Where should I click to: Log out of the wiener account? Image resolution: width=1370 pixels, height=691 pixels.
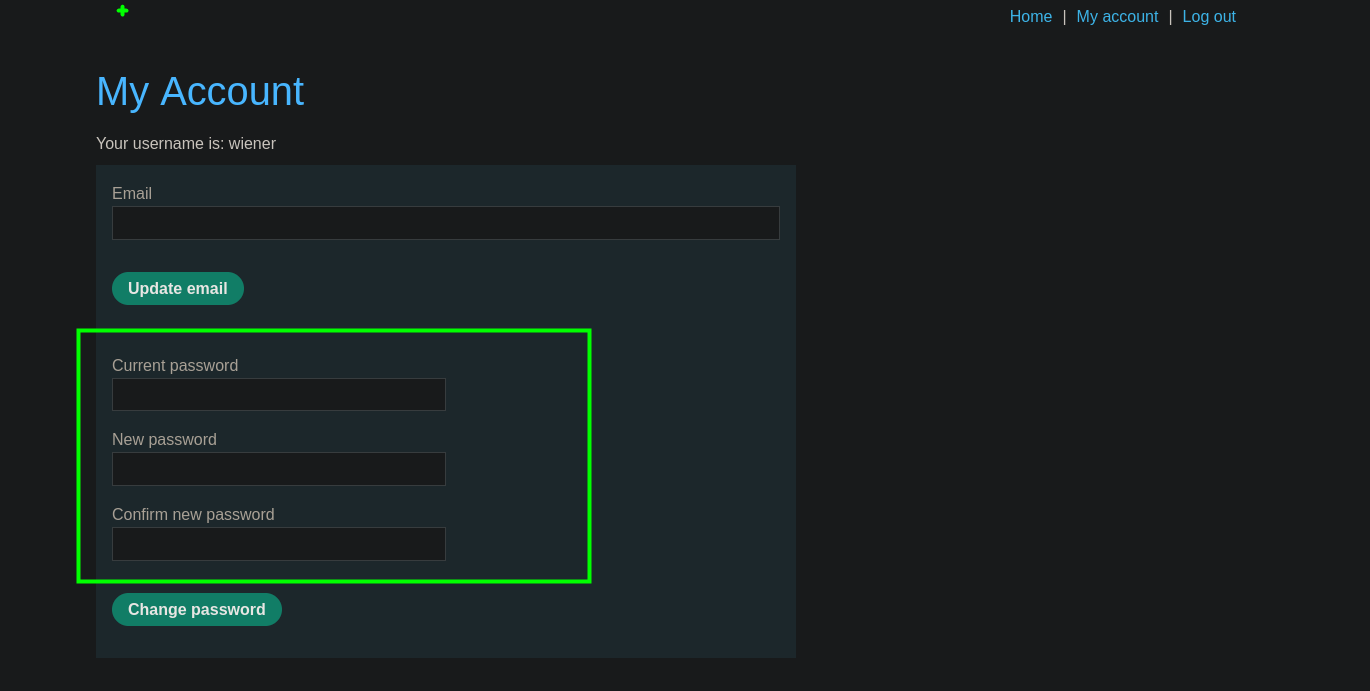(x=1208, y=17)
